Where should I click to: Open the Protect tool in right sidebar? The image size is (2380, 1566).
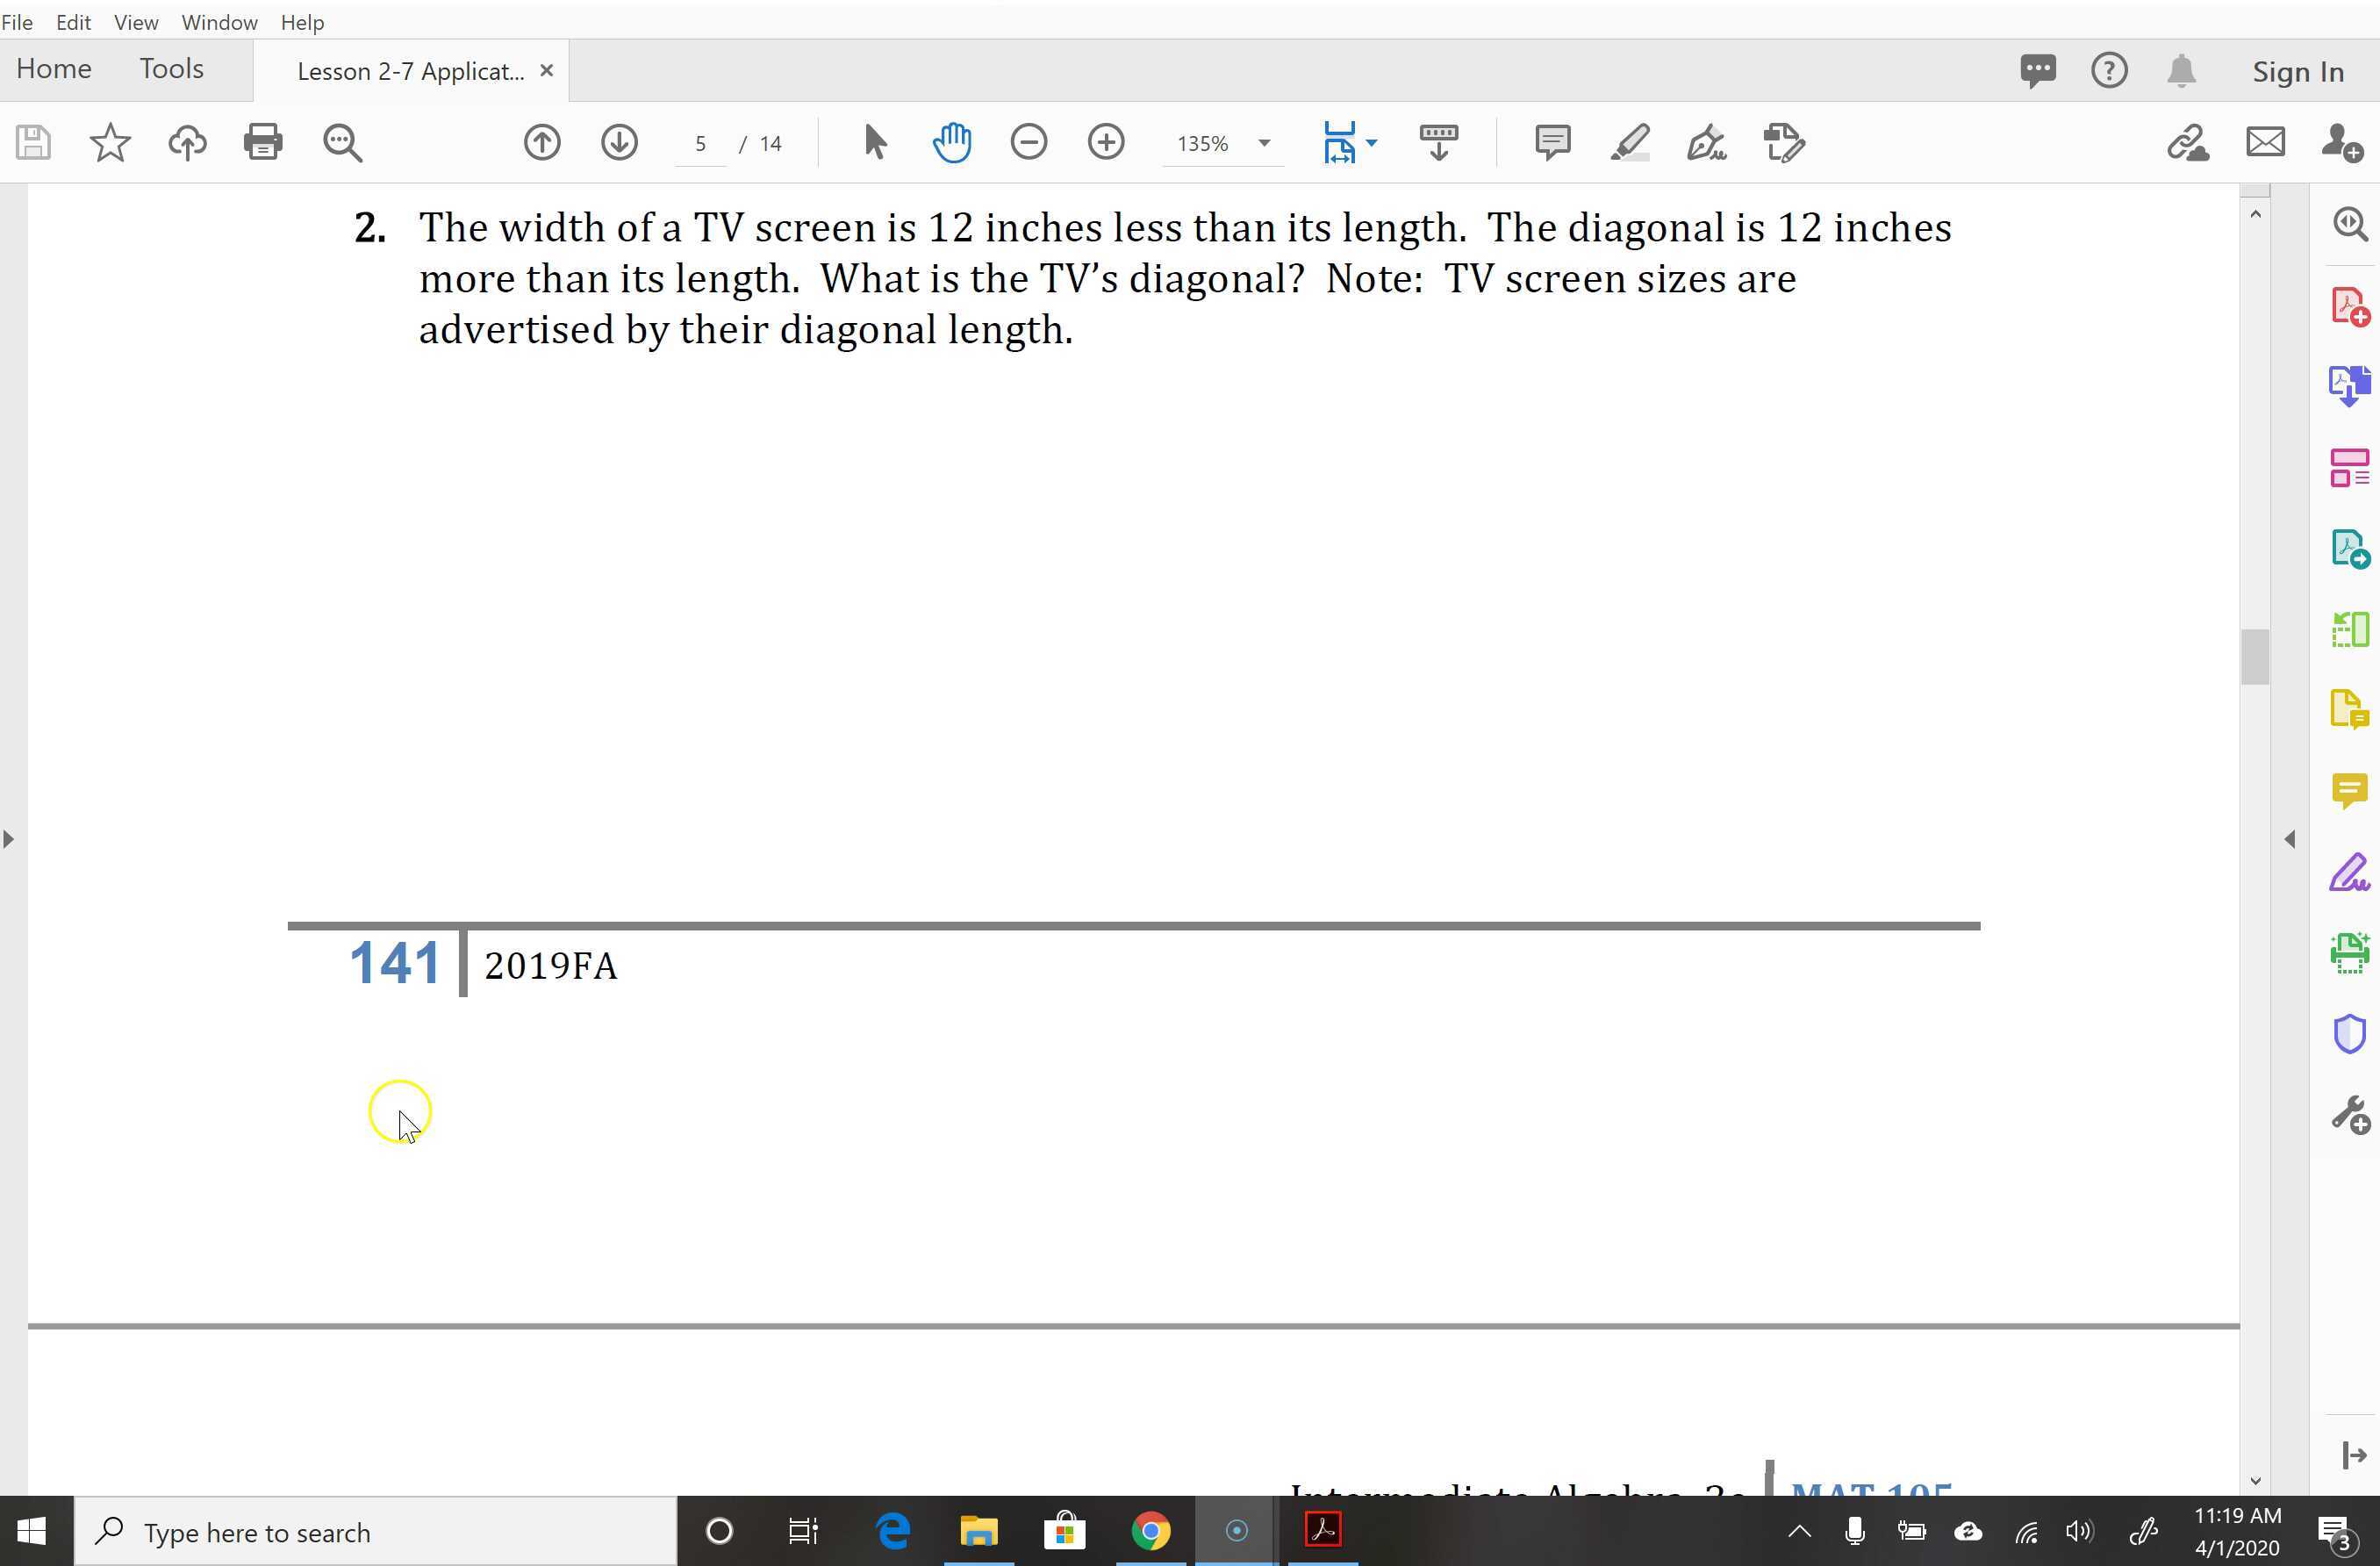(x=2350, y=1034)
